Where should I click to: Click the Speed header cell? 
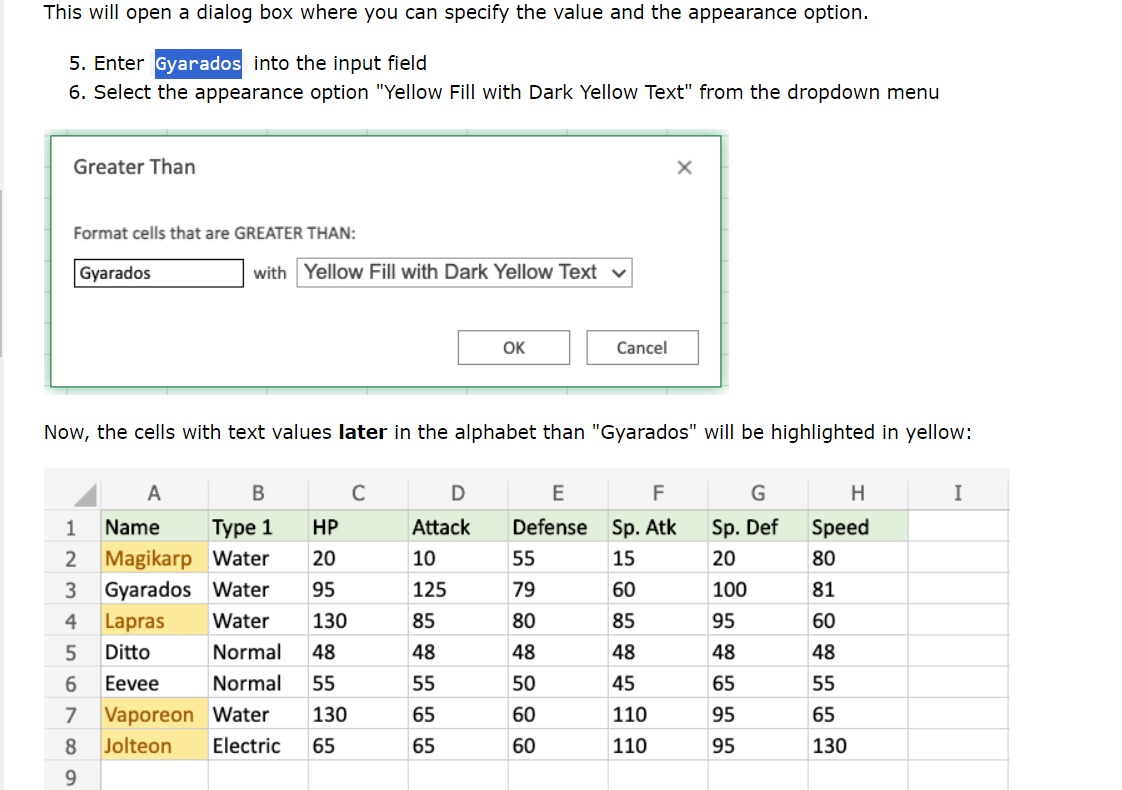[840, 527]
